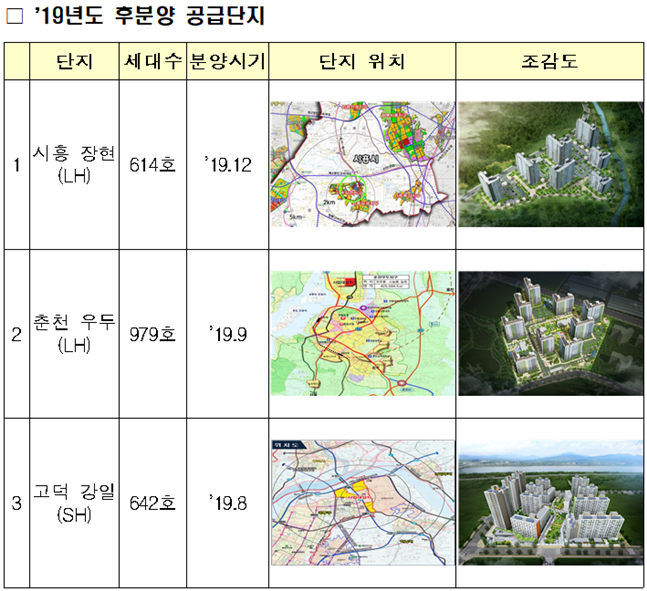The width and height of the screenshot is (647, 591).
Task: Select the 세대수 column header
Action: 153,61
